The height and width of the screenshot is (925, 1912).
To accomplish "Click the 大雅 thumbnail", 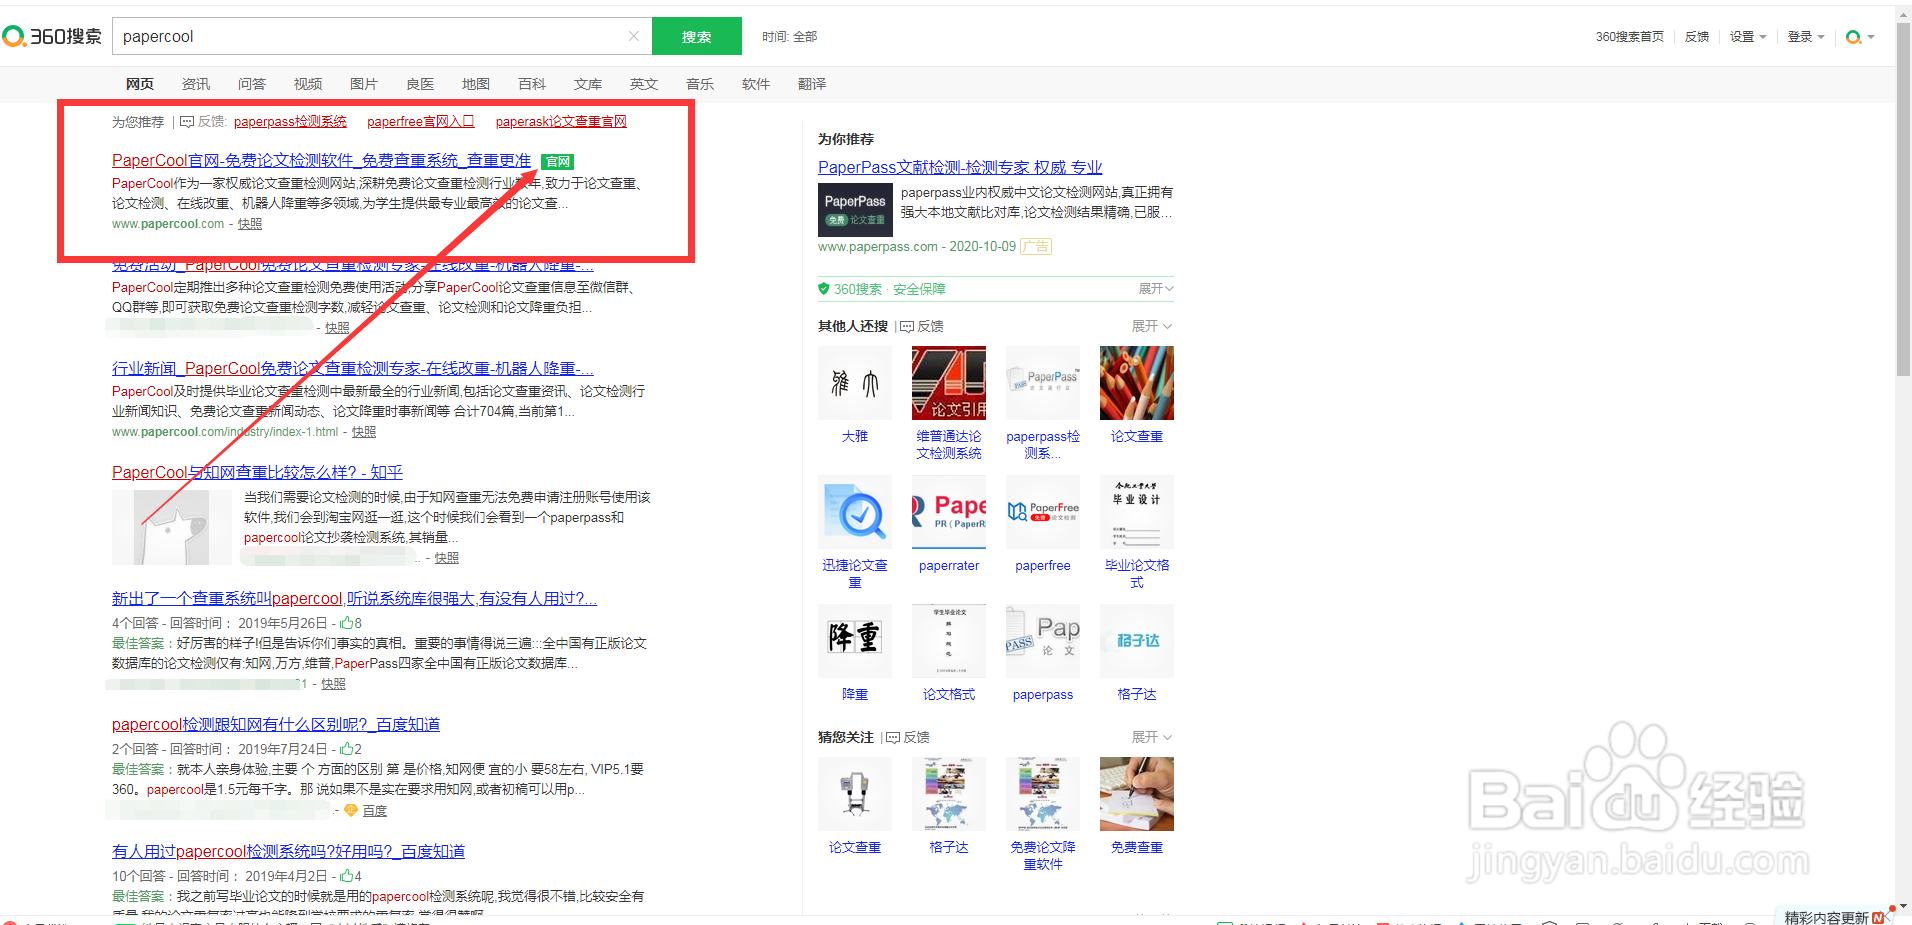I will [855, 383].
